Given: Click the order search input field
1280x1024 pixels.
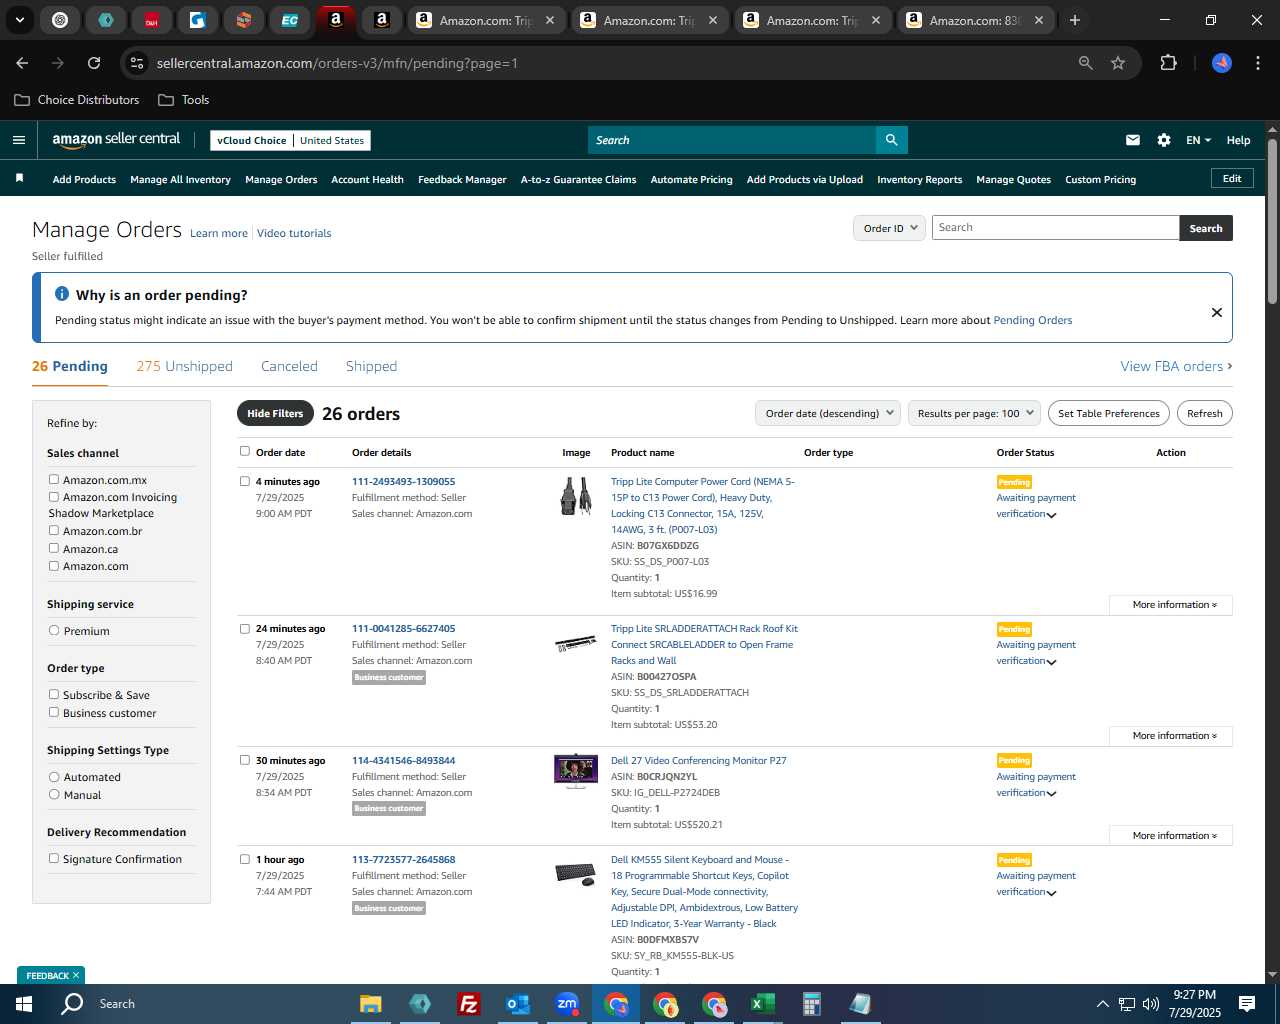Looking at the screenshot, I should 1056,228.
